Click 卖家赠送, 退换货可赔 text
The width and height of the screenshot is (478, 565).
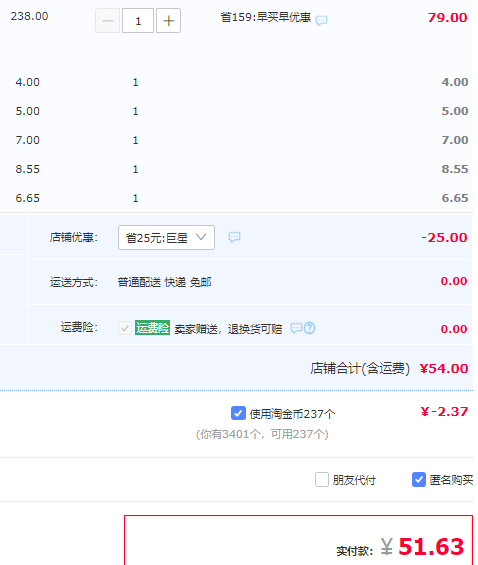pos(228,329)
